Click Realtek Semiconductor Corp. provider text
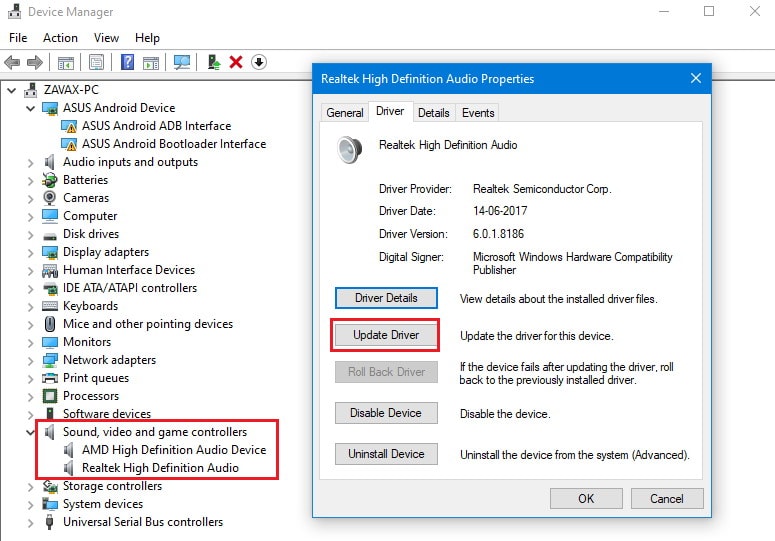775x541 pixels. [x=542, y=189]
